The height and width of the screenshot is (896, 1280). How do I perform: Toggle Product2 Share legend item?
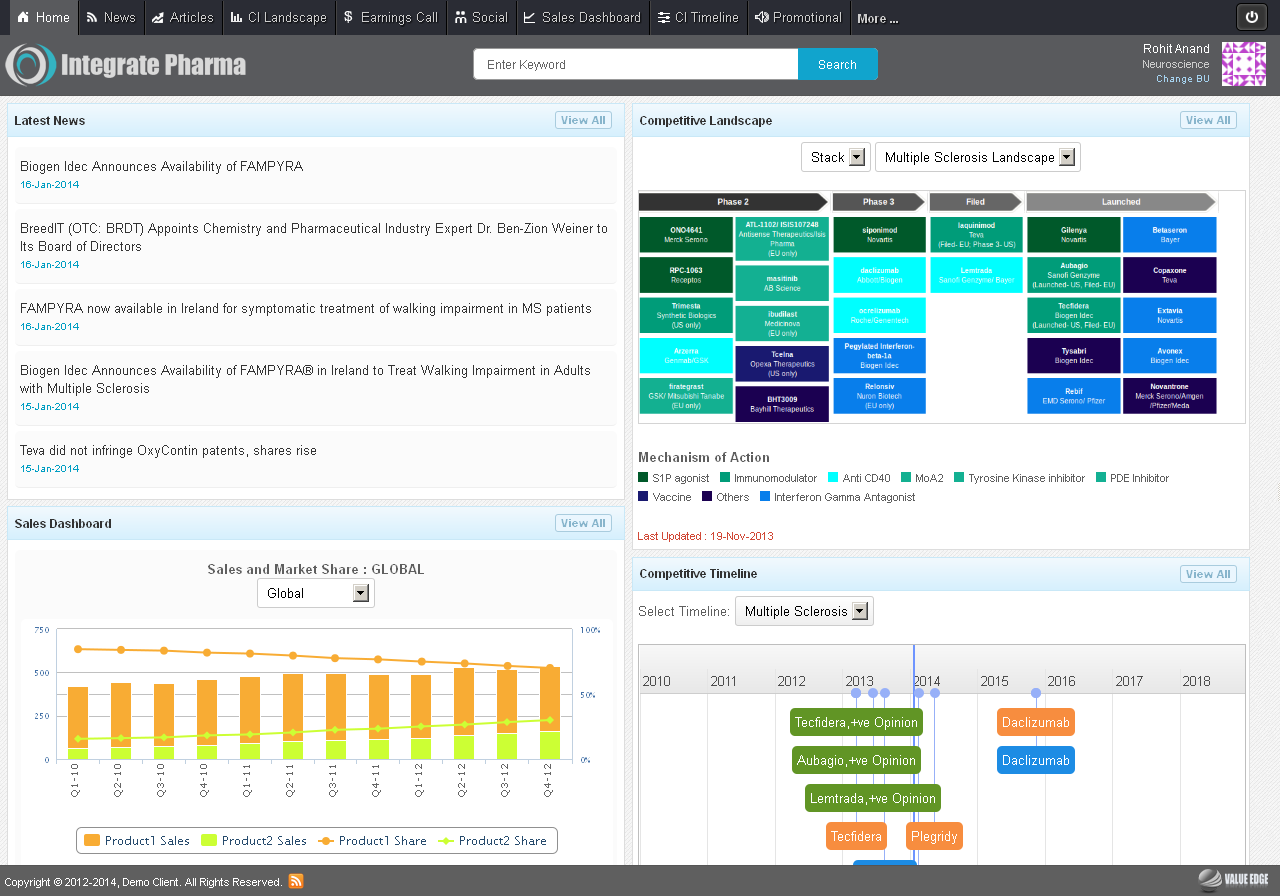[492, 841]
